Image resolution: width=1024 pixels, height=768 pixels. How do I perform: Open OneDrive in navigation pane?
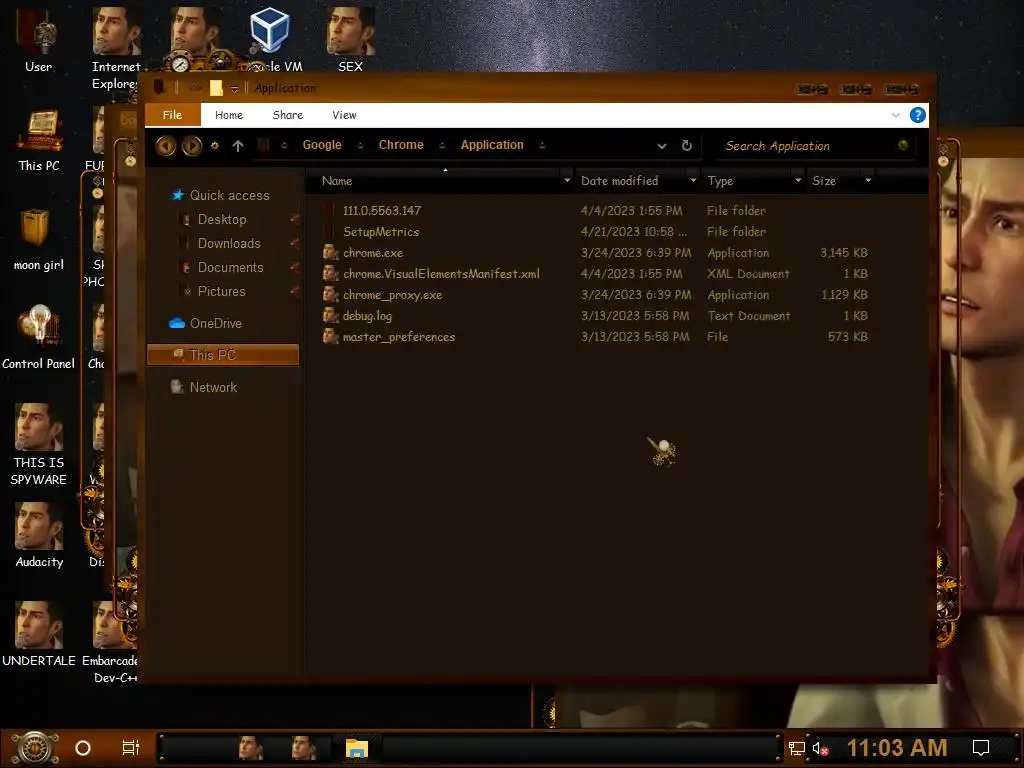(x=216, y=323)
